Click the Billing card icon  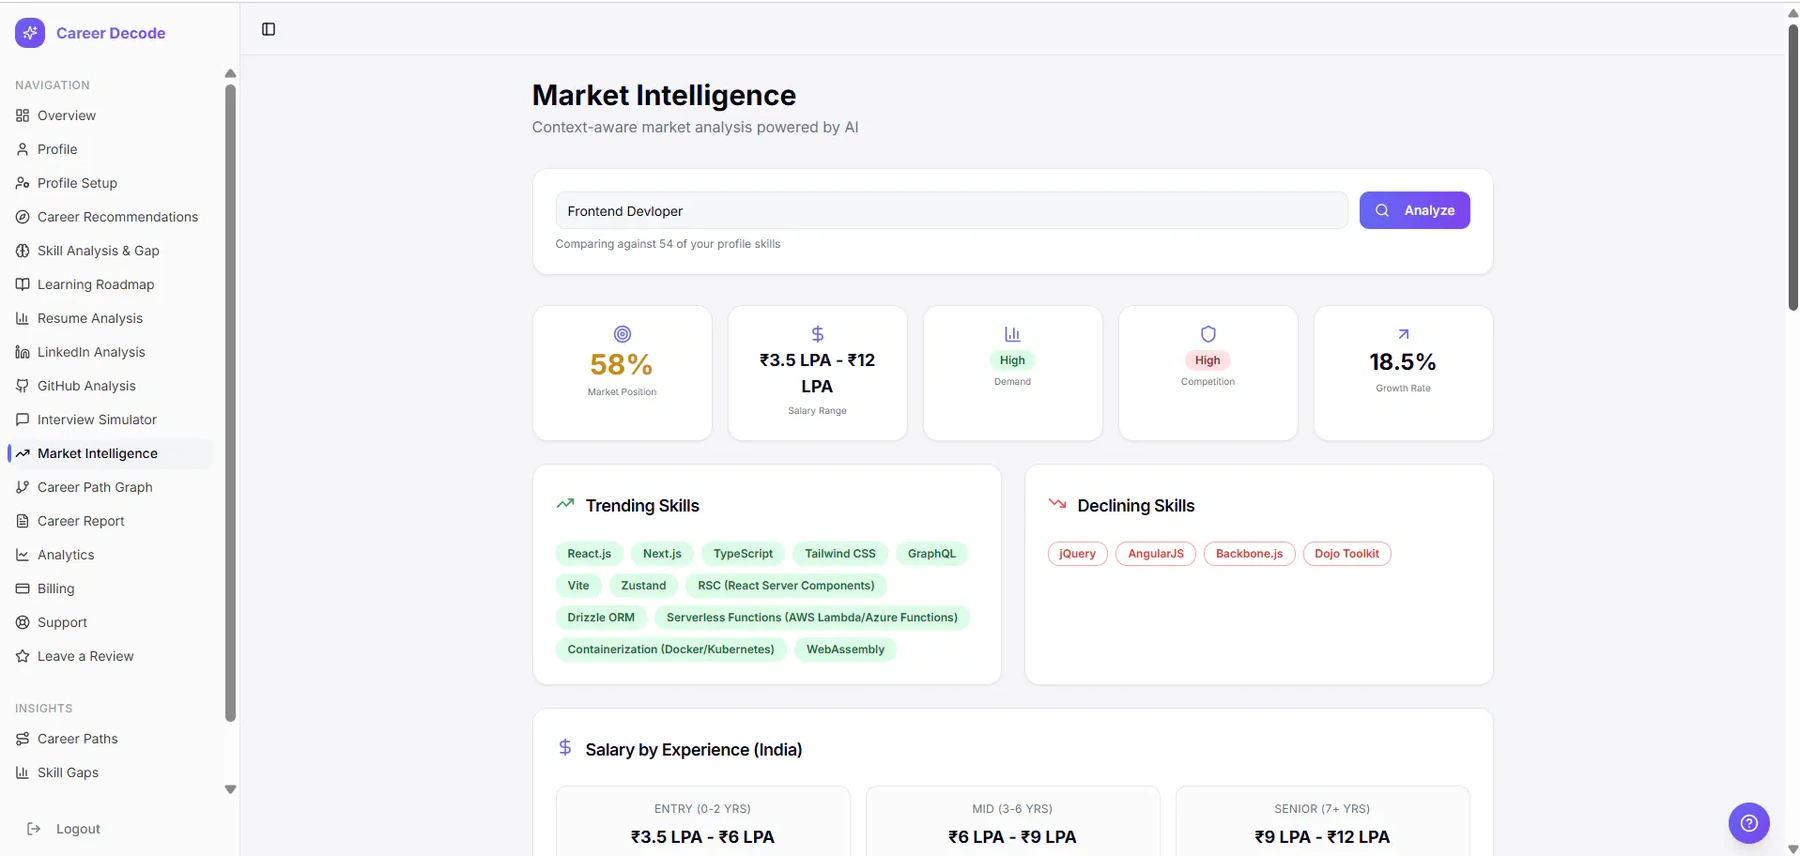pos(22,589)
